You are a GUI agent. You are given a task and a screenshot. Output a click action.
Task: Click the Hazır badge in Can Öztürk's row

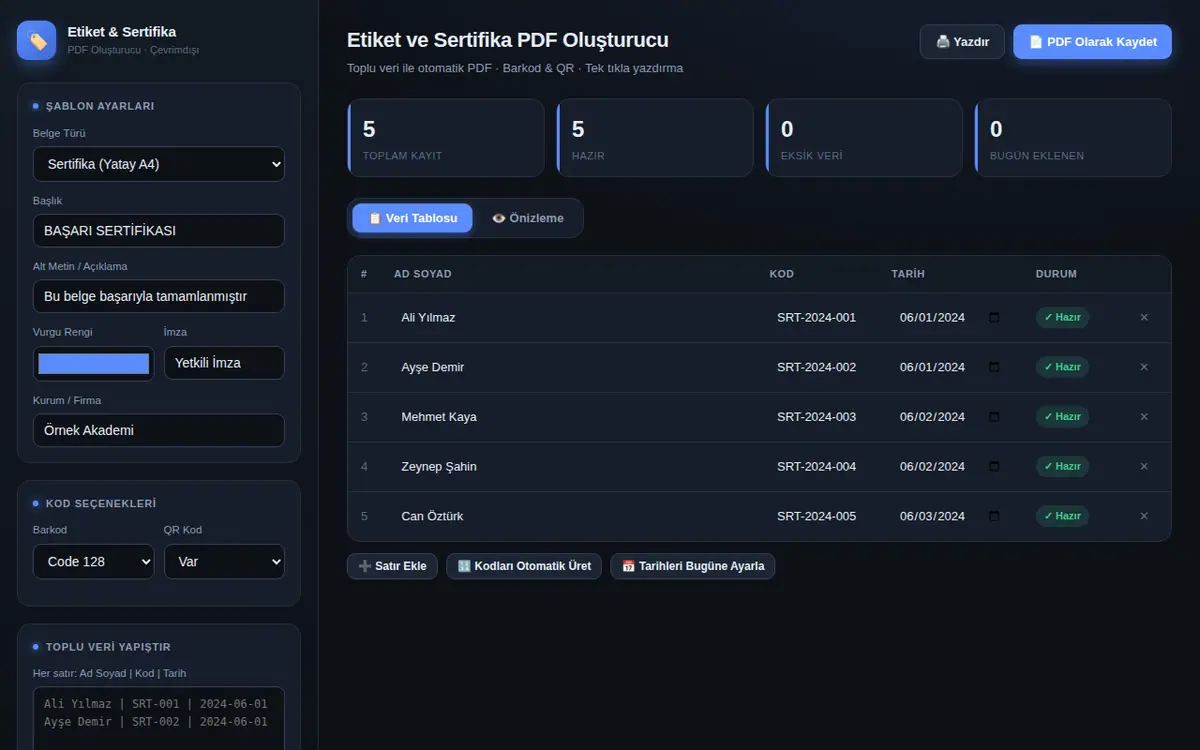(x=1062, y=516)
